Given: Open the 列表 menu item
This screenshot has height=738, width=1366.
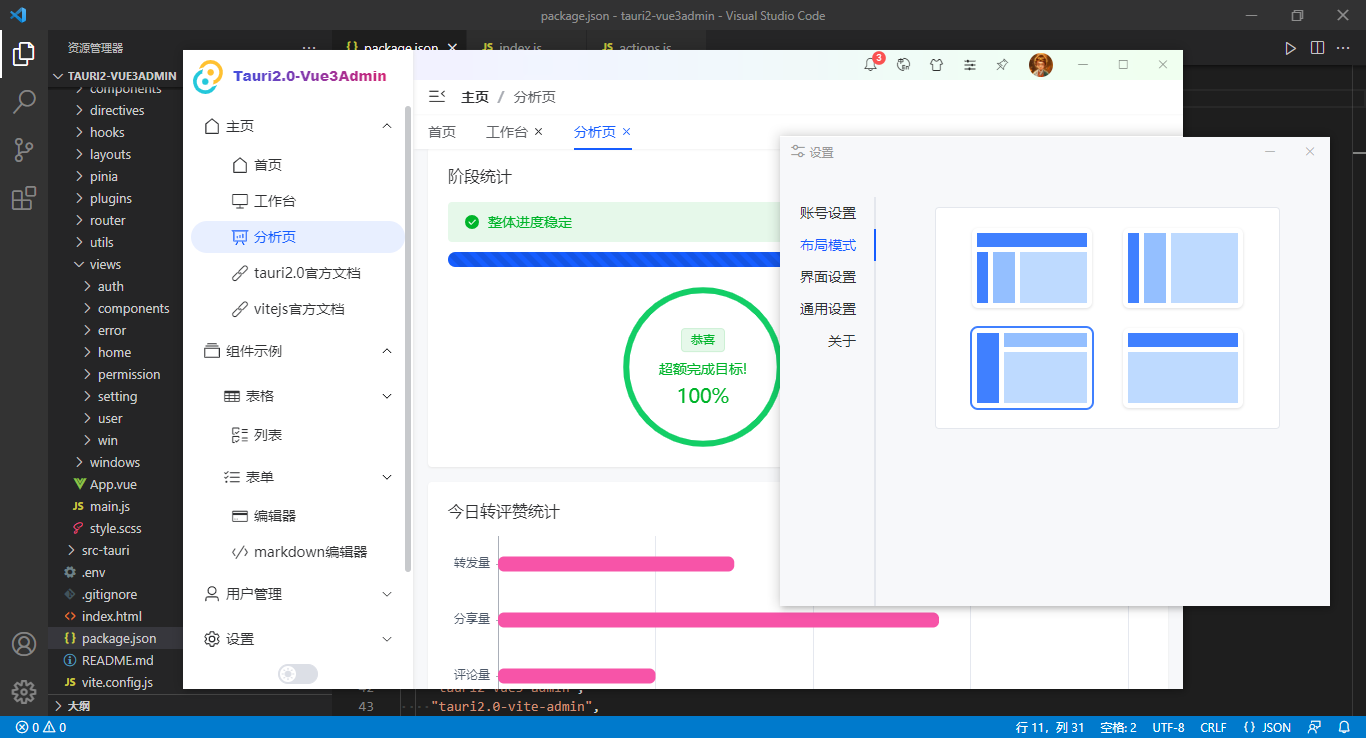Looking at the screenshot, I should [x=298, y=435].
